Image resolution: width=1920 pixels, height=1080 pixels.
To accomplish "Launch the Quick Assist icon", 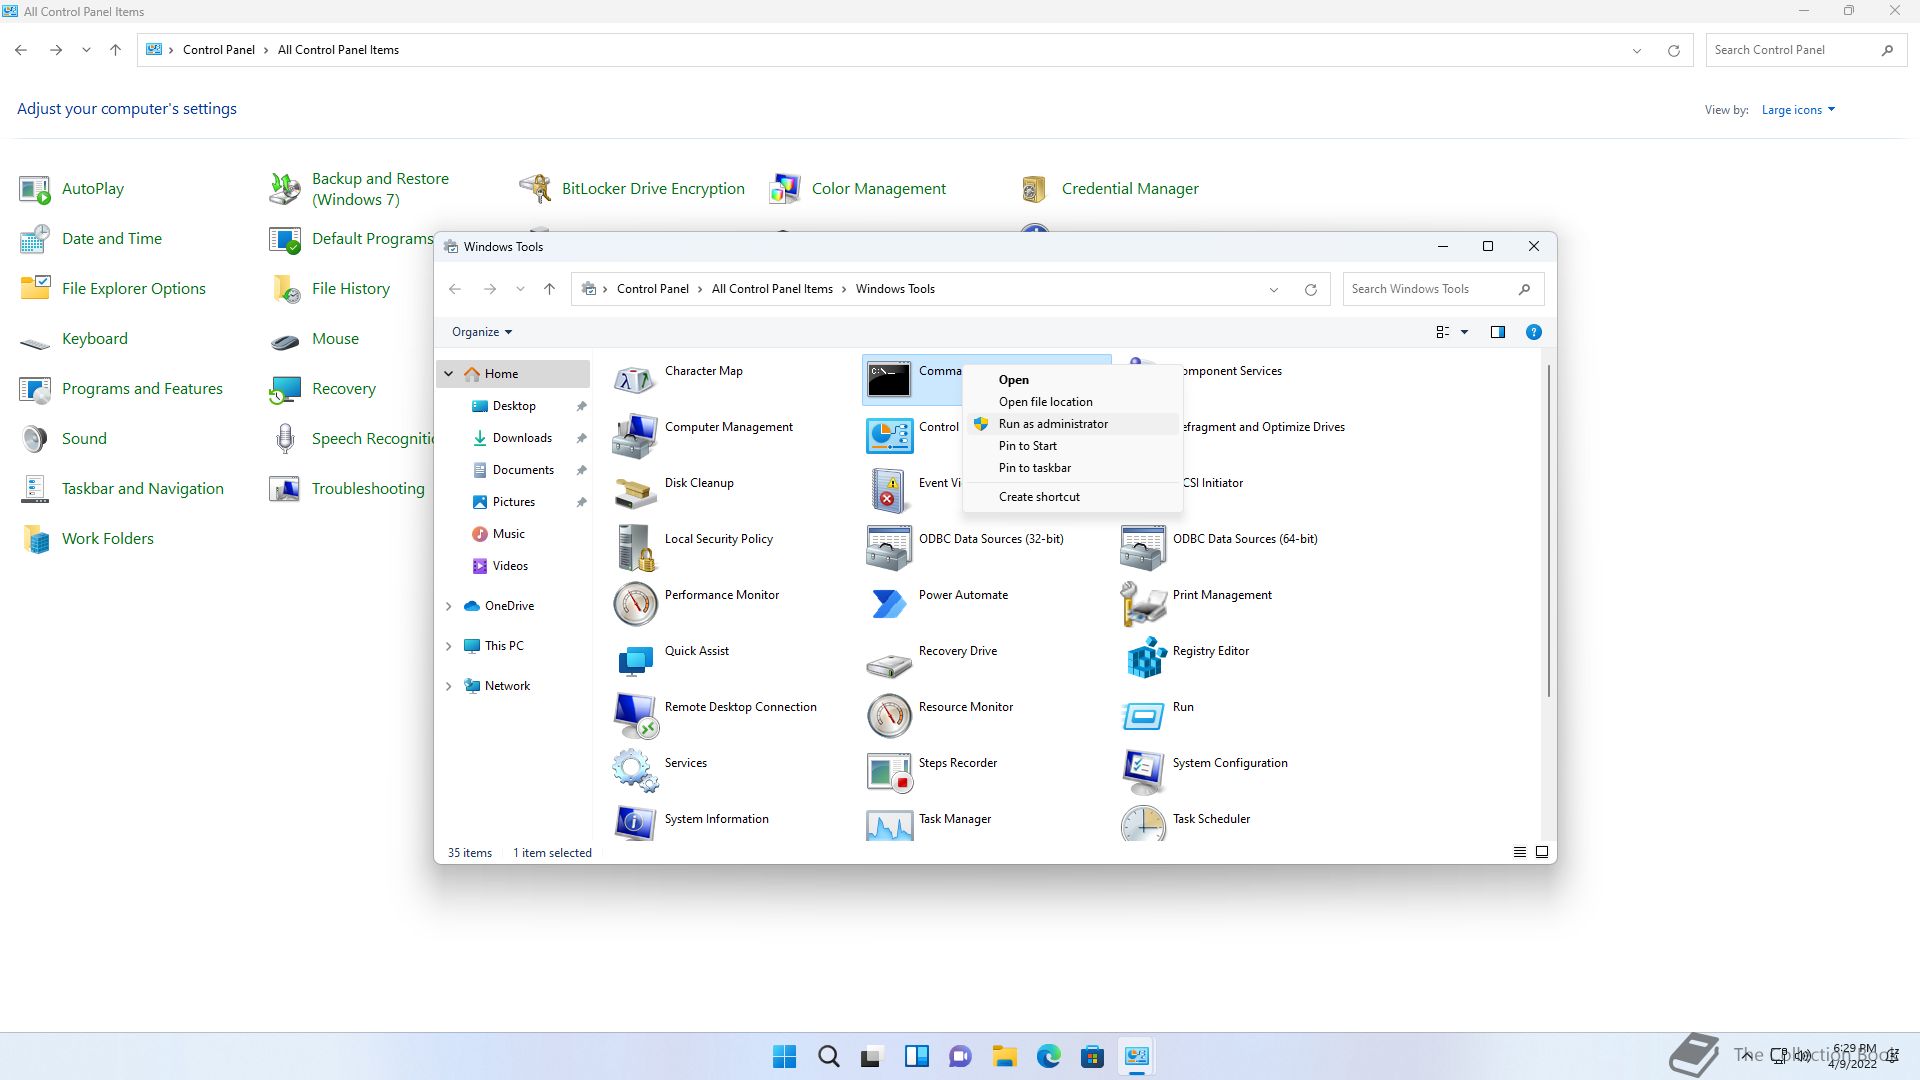I will (635, 659).
